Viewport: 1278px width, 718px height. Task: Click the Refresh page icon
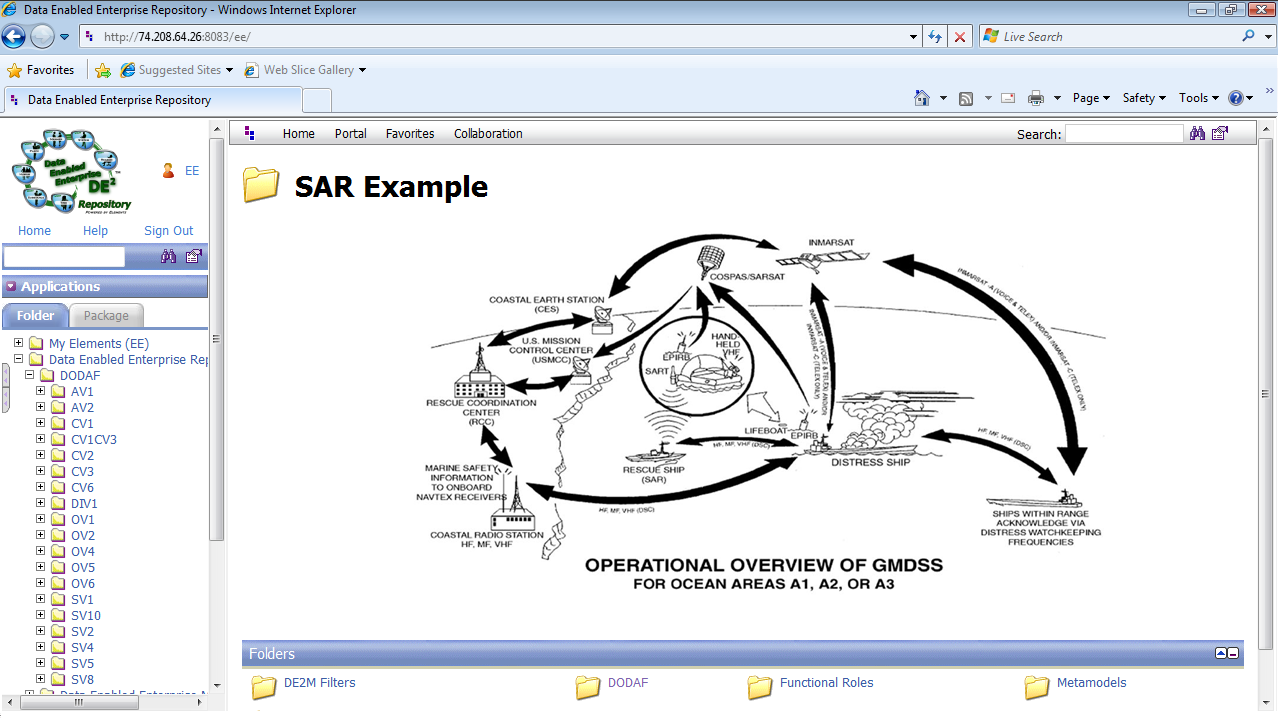pos(935,37)
